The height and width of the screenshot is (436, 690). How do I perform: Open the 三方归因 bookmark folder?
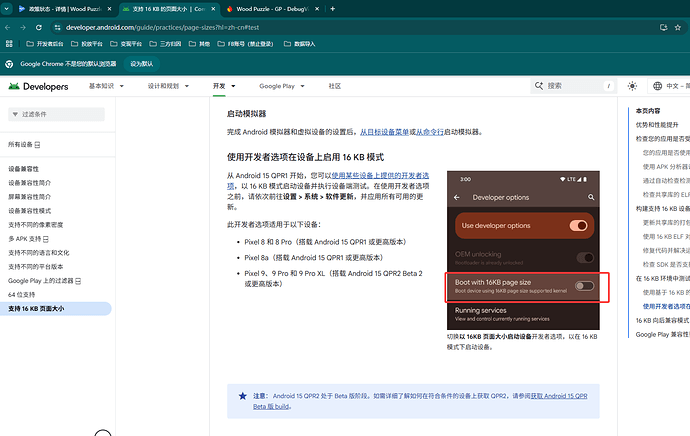[165, 44]
